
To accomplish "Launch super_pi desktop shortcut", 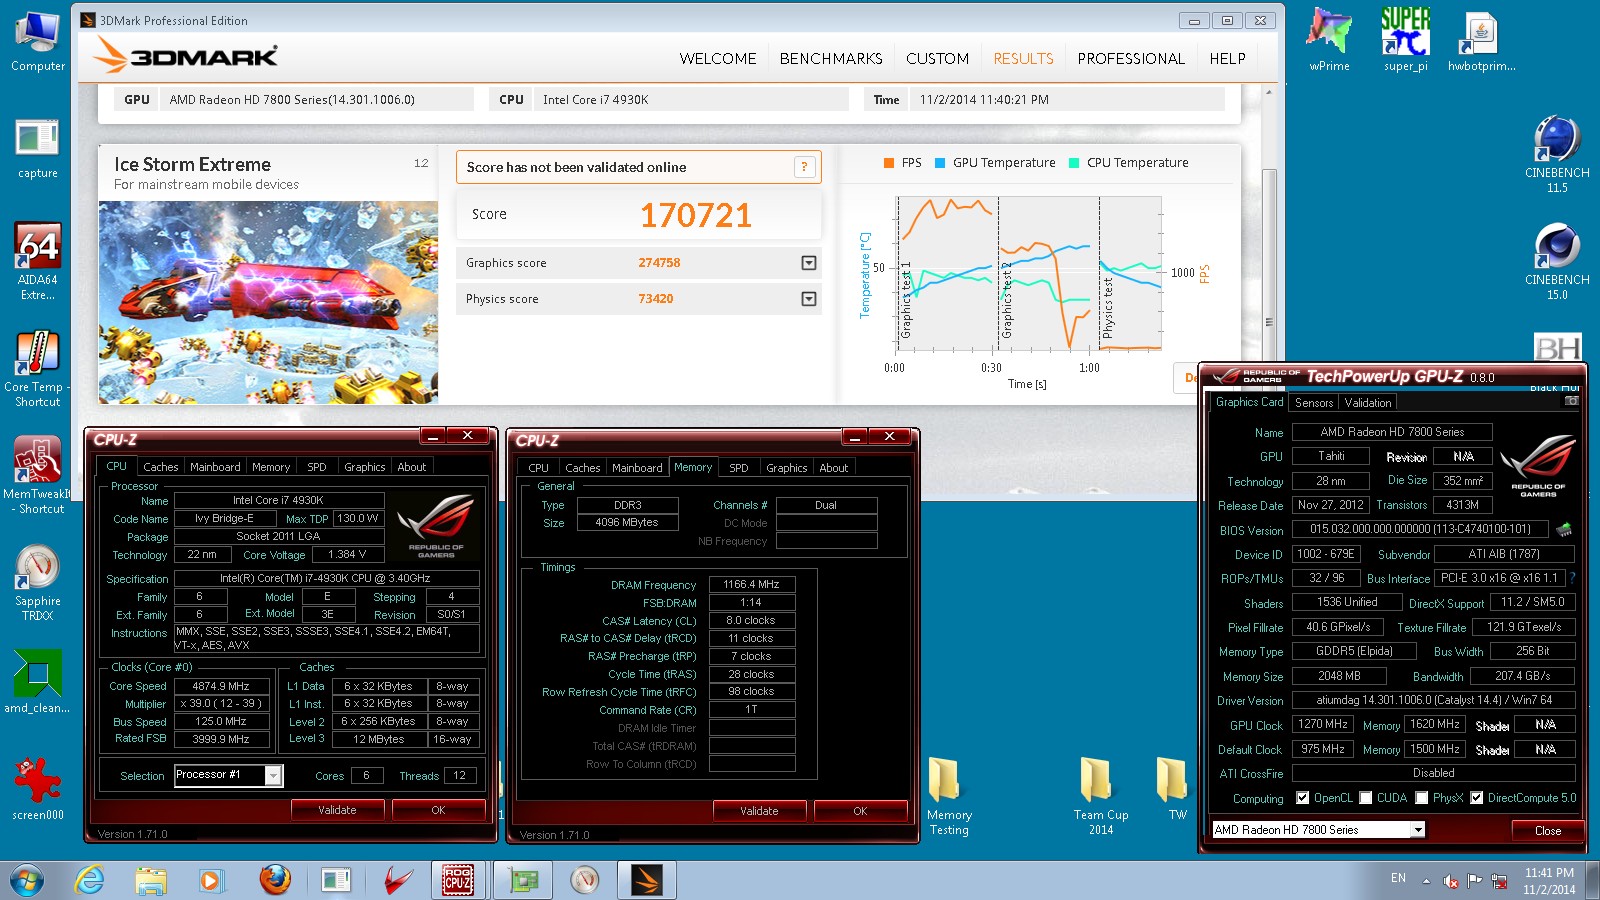I will 1405,40.
